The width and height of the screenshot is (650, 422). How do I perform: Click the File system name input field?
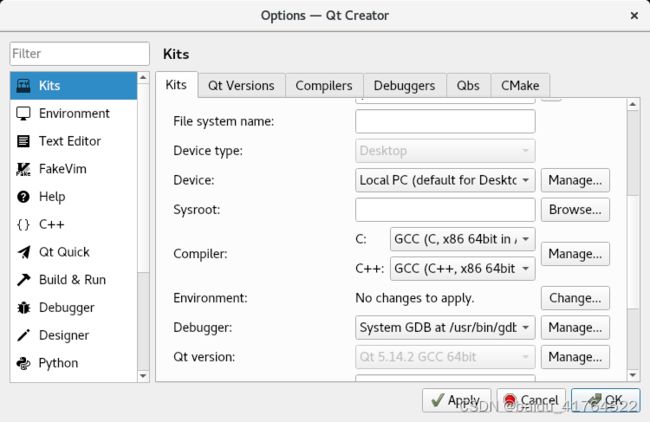click(x=445, y=121)
